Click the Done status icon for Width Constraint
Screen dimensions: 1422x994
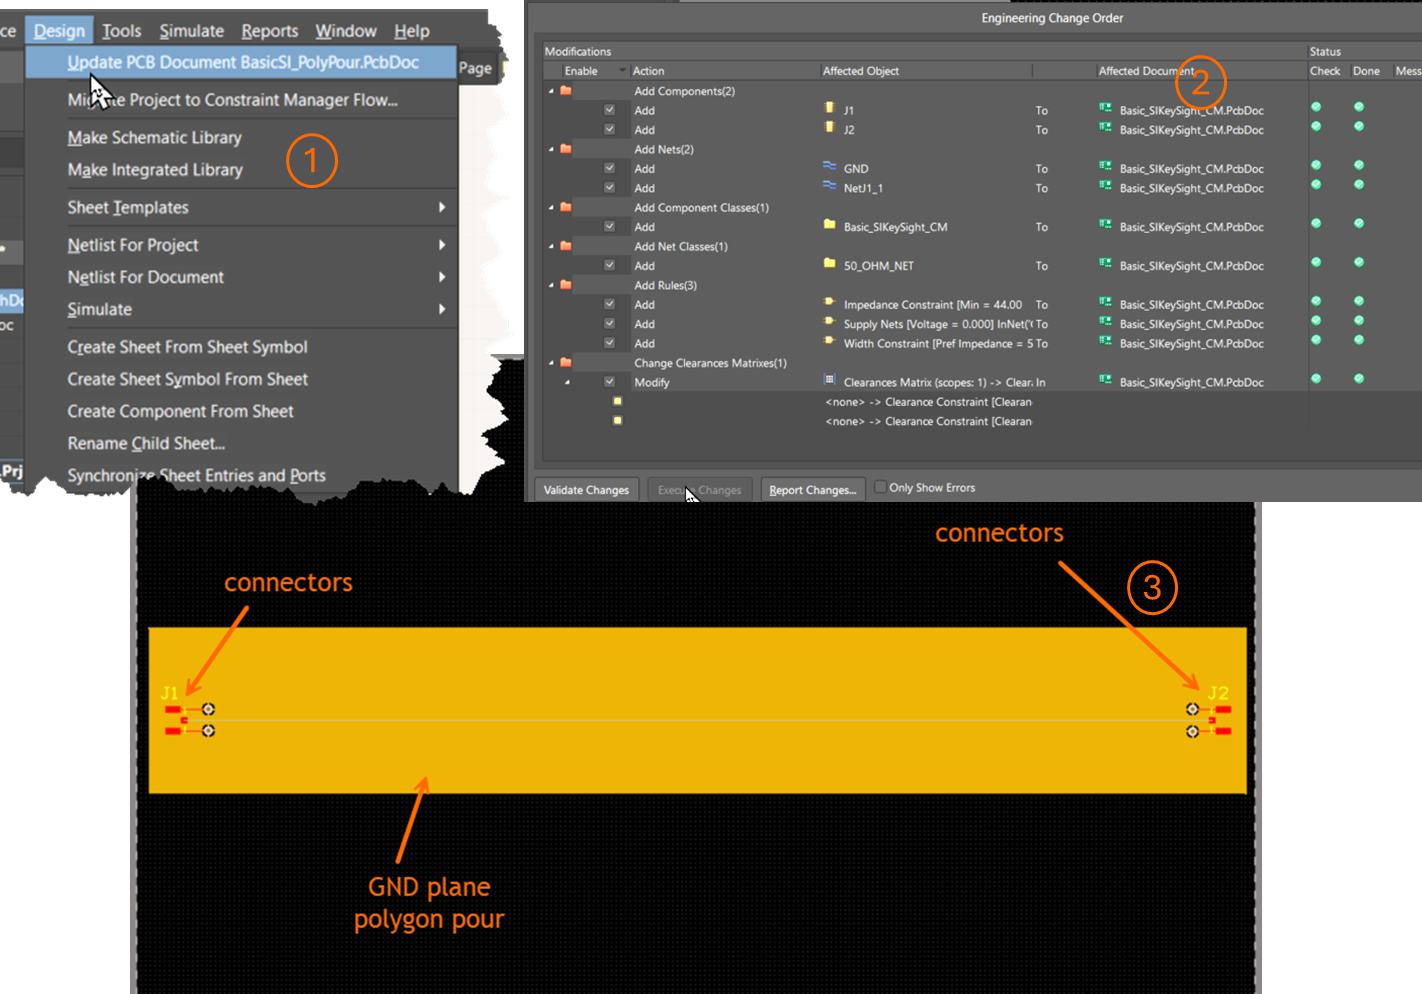(1359, 340)
